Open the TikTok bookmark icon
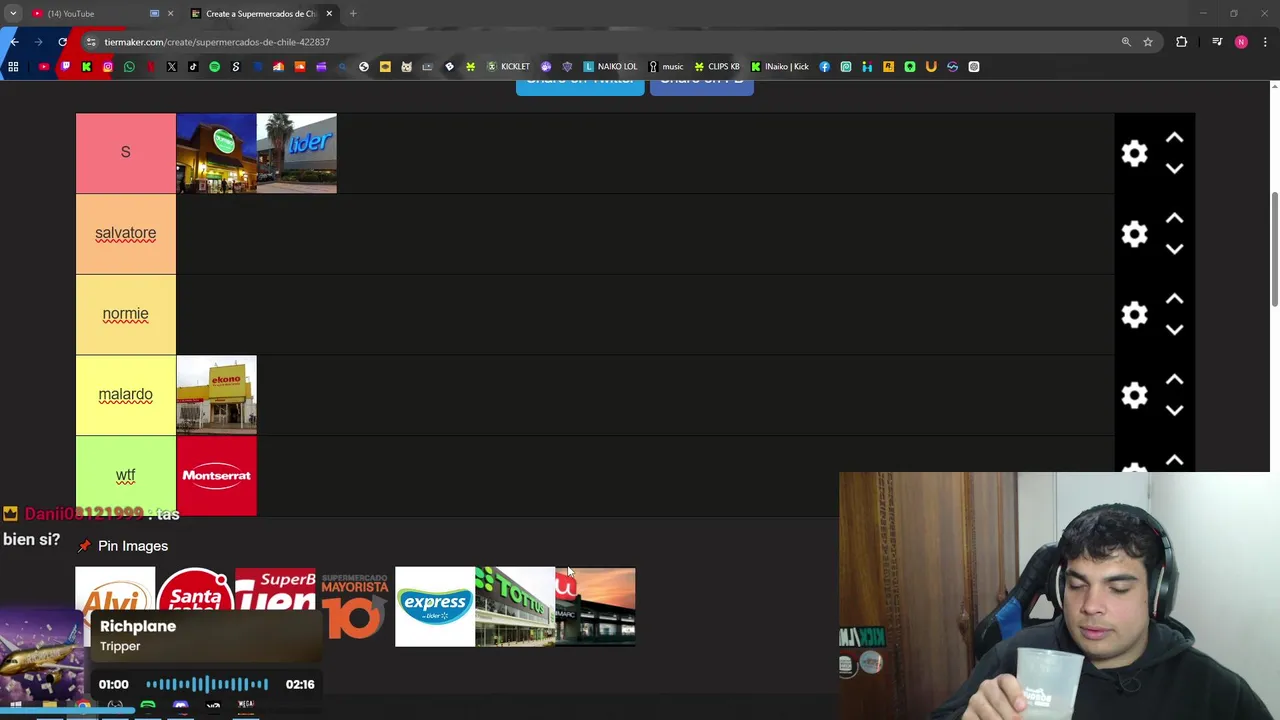 pos(193,67)
